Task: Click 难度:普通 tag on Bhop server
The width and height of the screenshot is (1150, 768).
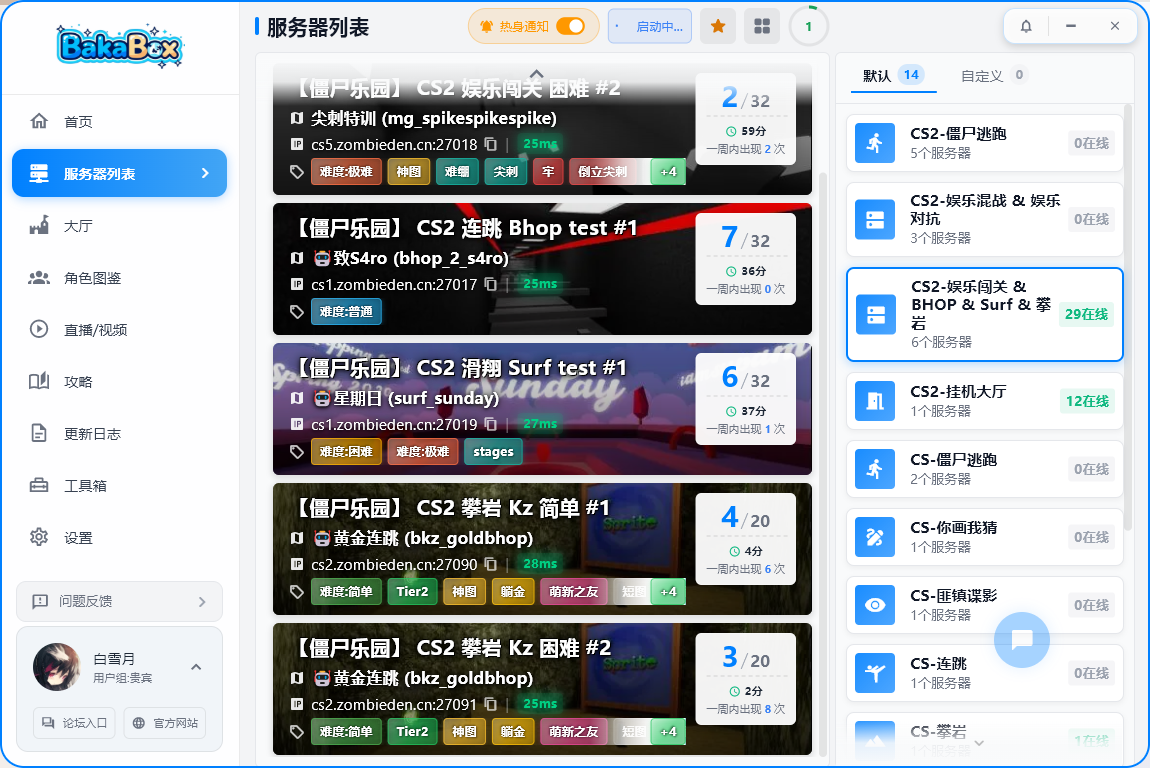Action: coord(346,312)
